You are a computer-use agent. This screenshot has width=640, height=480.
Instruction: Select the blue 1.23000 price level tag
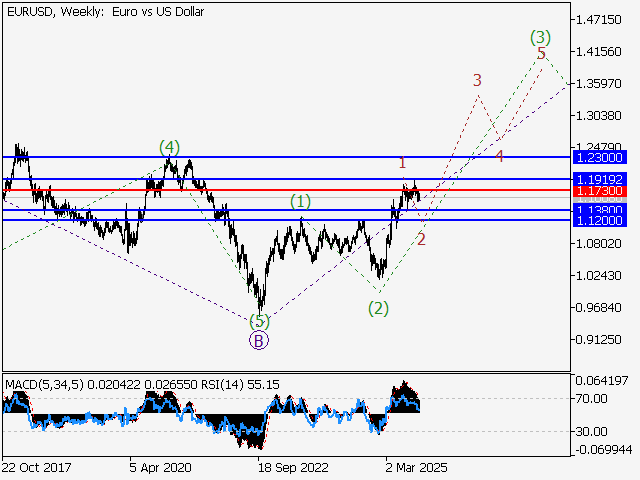600,158
